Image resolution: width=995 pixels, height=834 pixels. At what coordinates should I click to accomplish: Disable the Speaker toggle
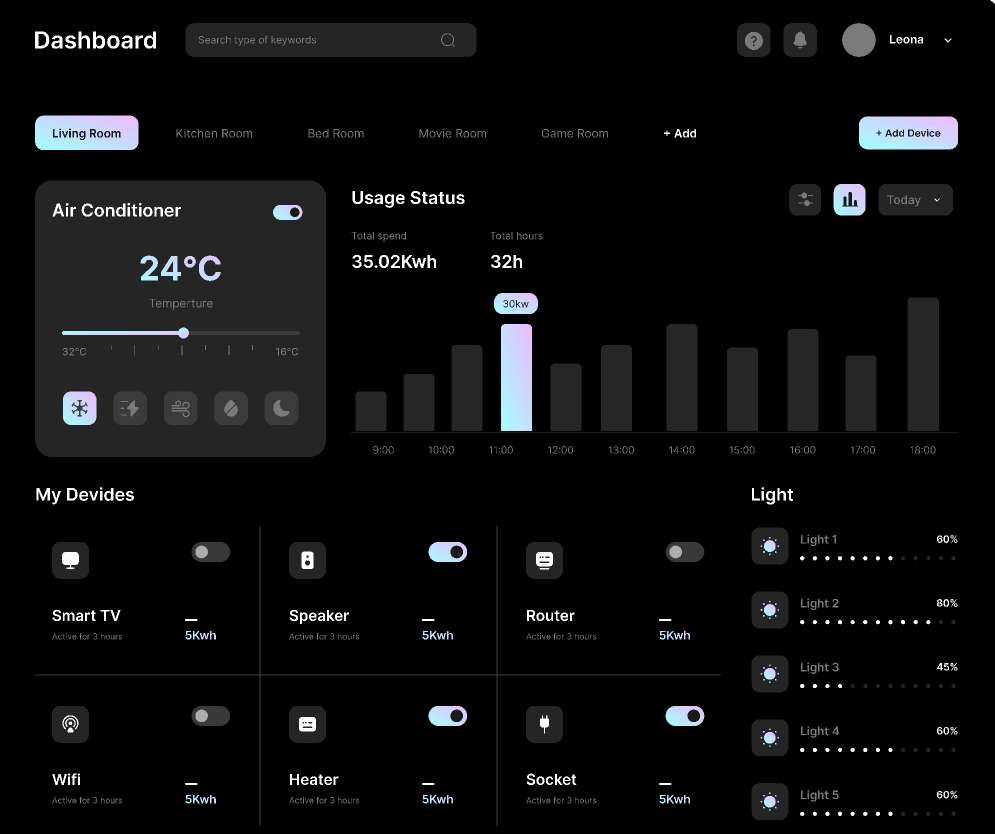448,552
